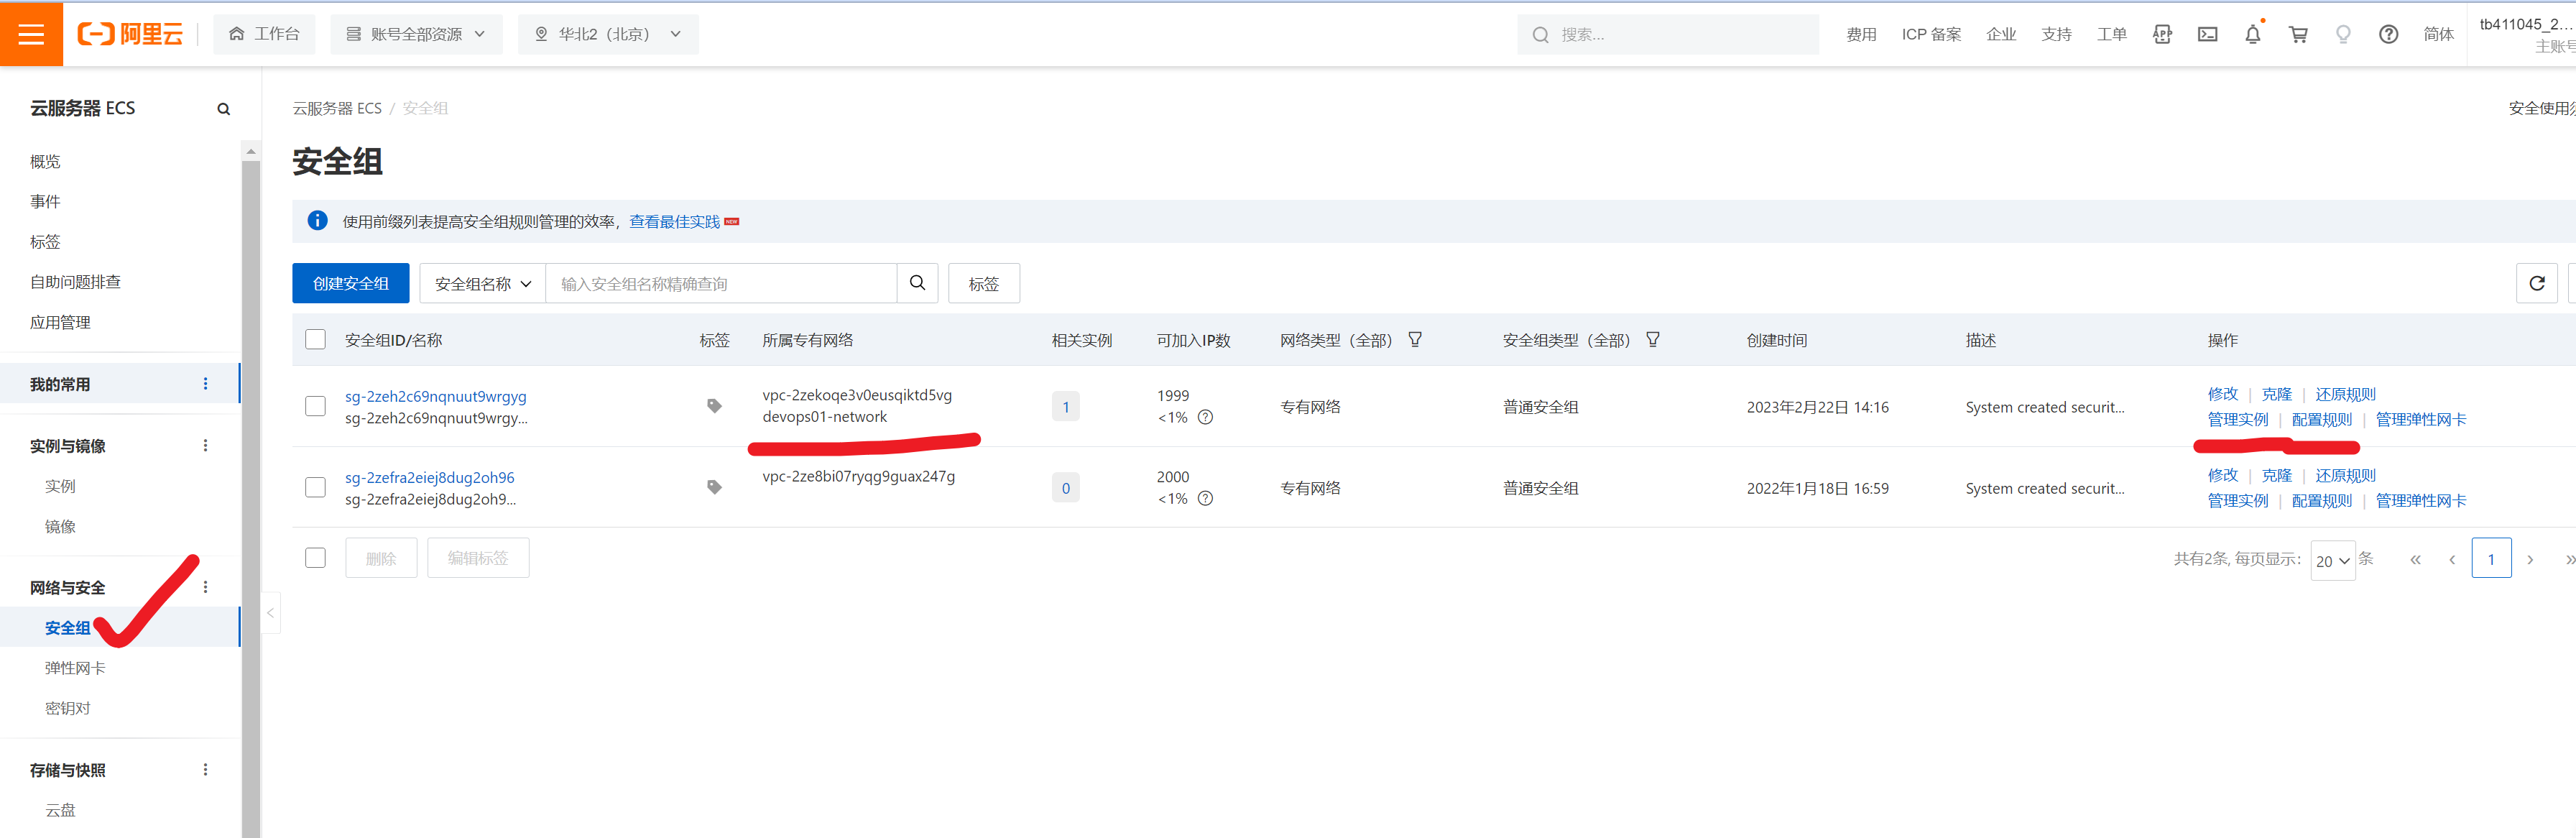
Task: Click the refresh list icon button
Action: pyautogui.click(x=2536, y=284)
